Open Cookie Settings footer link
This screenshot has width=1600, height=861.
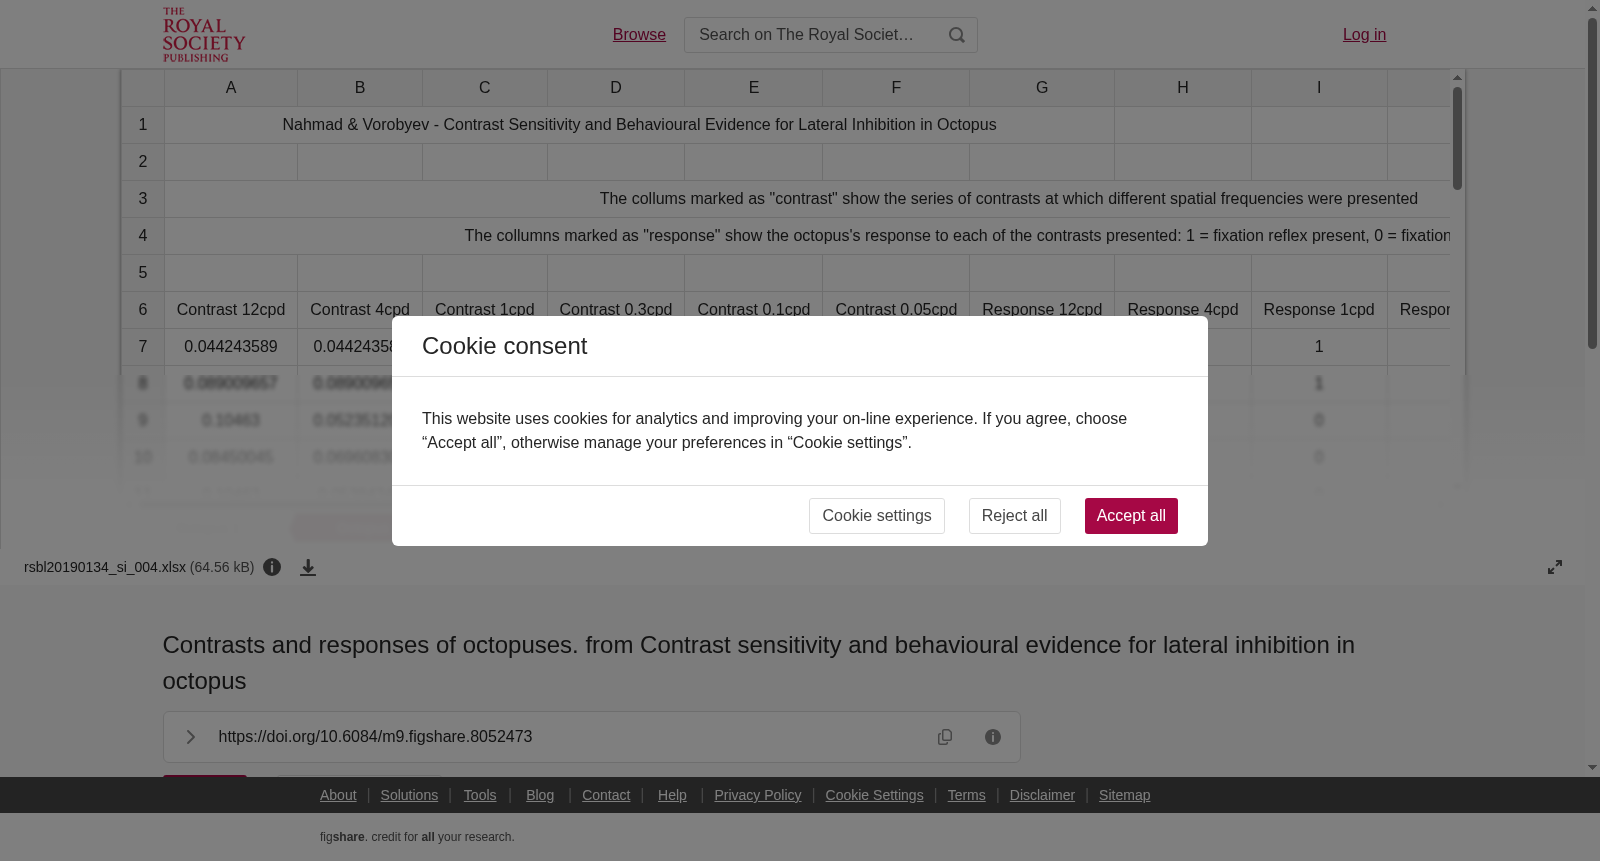874,795
